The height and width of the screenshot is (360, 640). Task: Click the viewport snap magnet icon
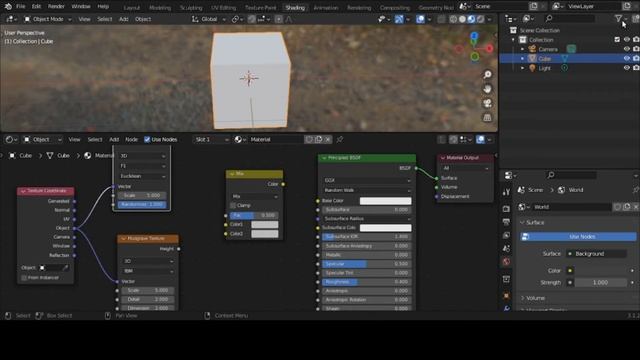[x=252, y=19]
